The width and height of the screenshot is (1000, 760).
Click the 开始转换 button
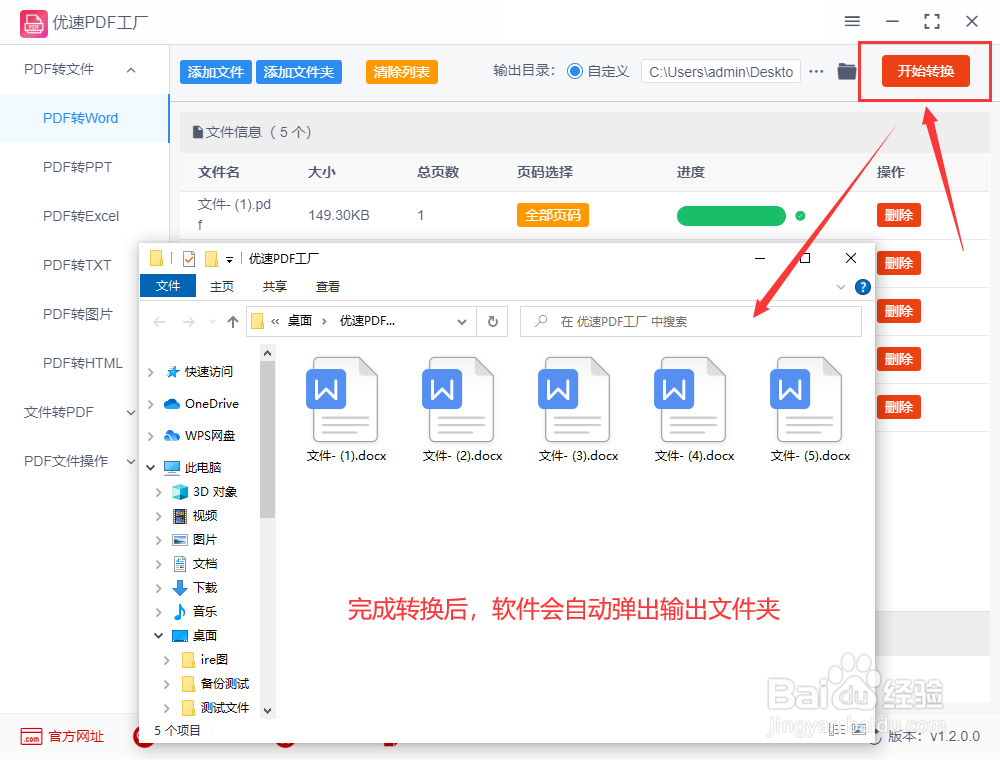pos(925,71)
